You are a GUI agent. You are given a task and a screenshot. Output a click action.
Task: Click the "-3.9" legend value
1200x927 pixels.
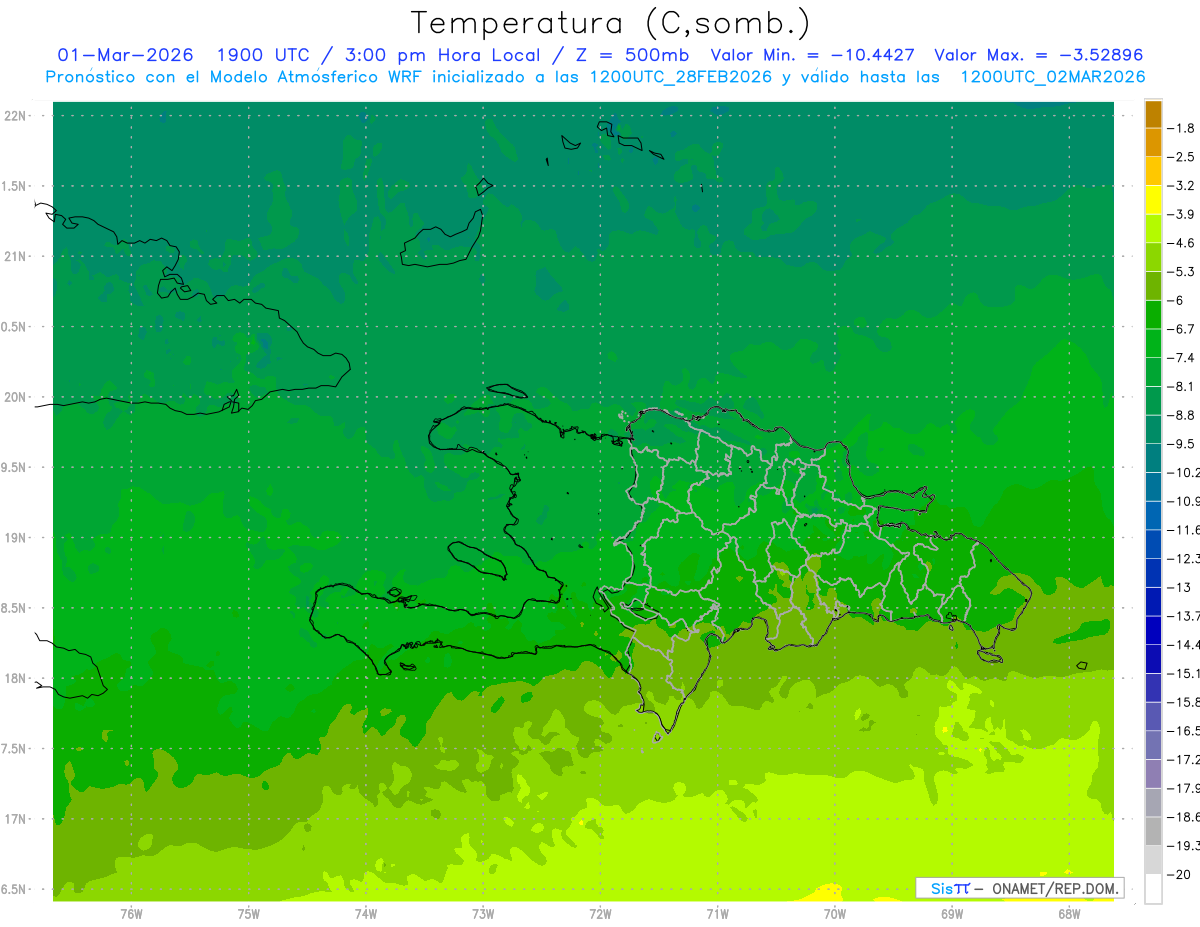point(1181,214)
